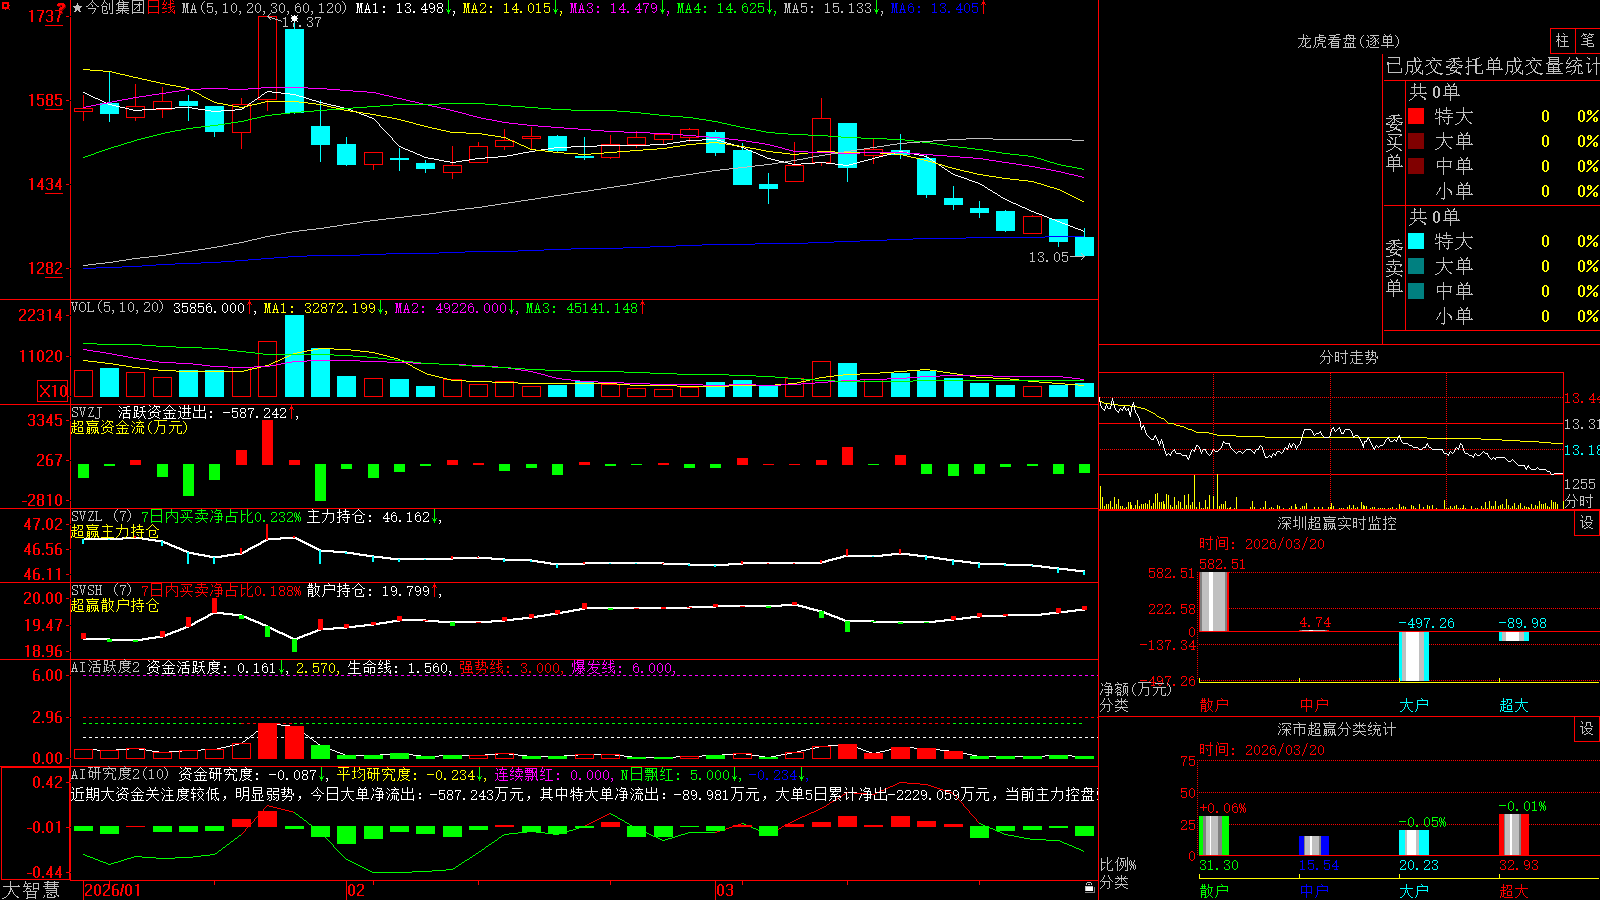The width and height of the screenshot is (1600, 900).
Task: Click the lock icon at chart bottom-right
Action: pos(1090,887)
